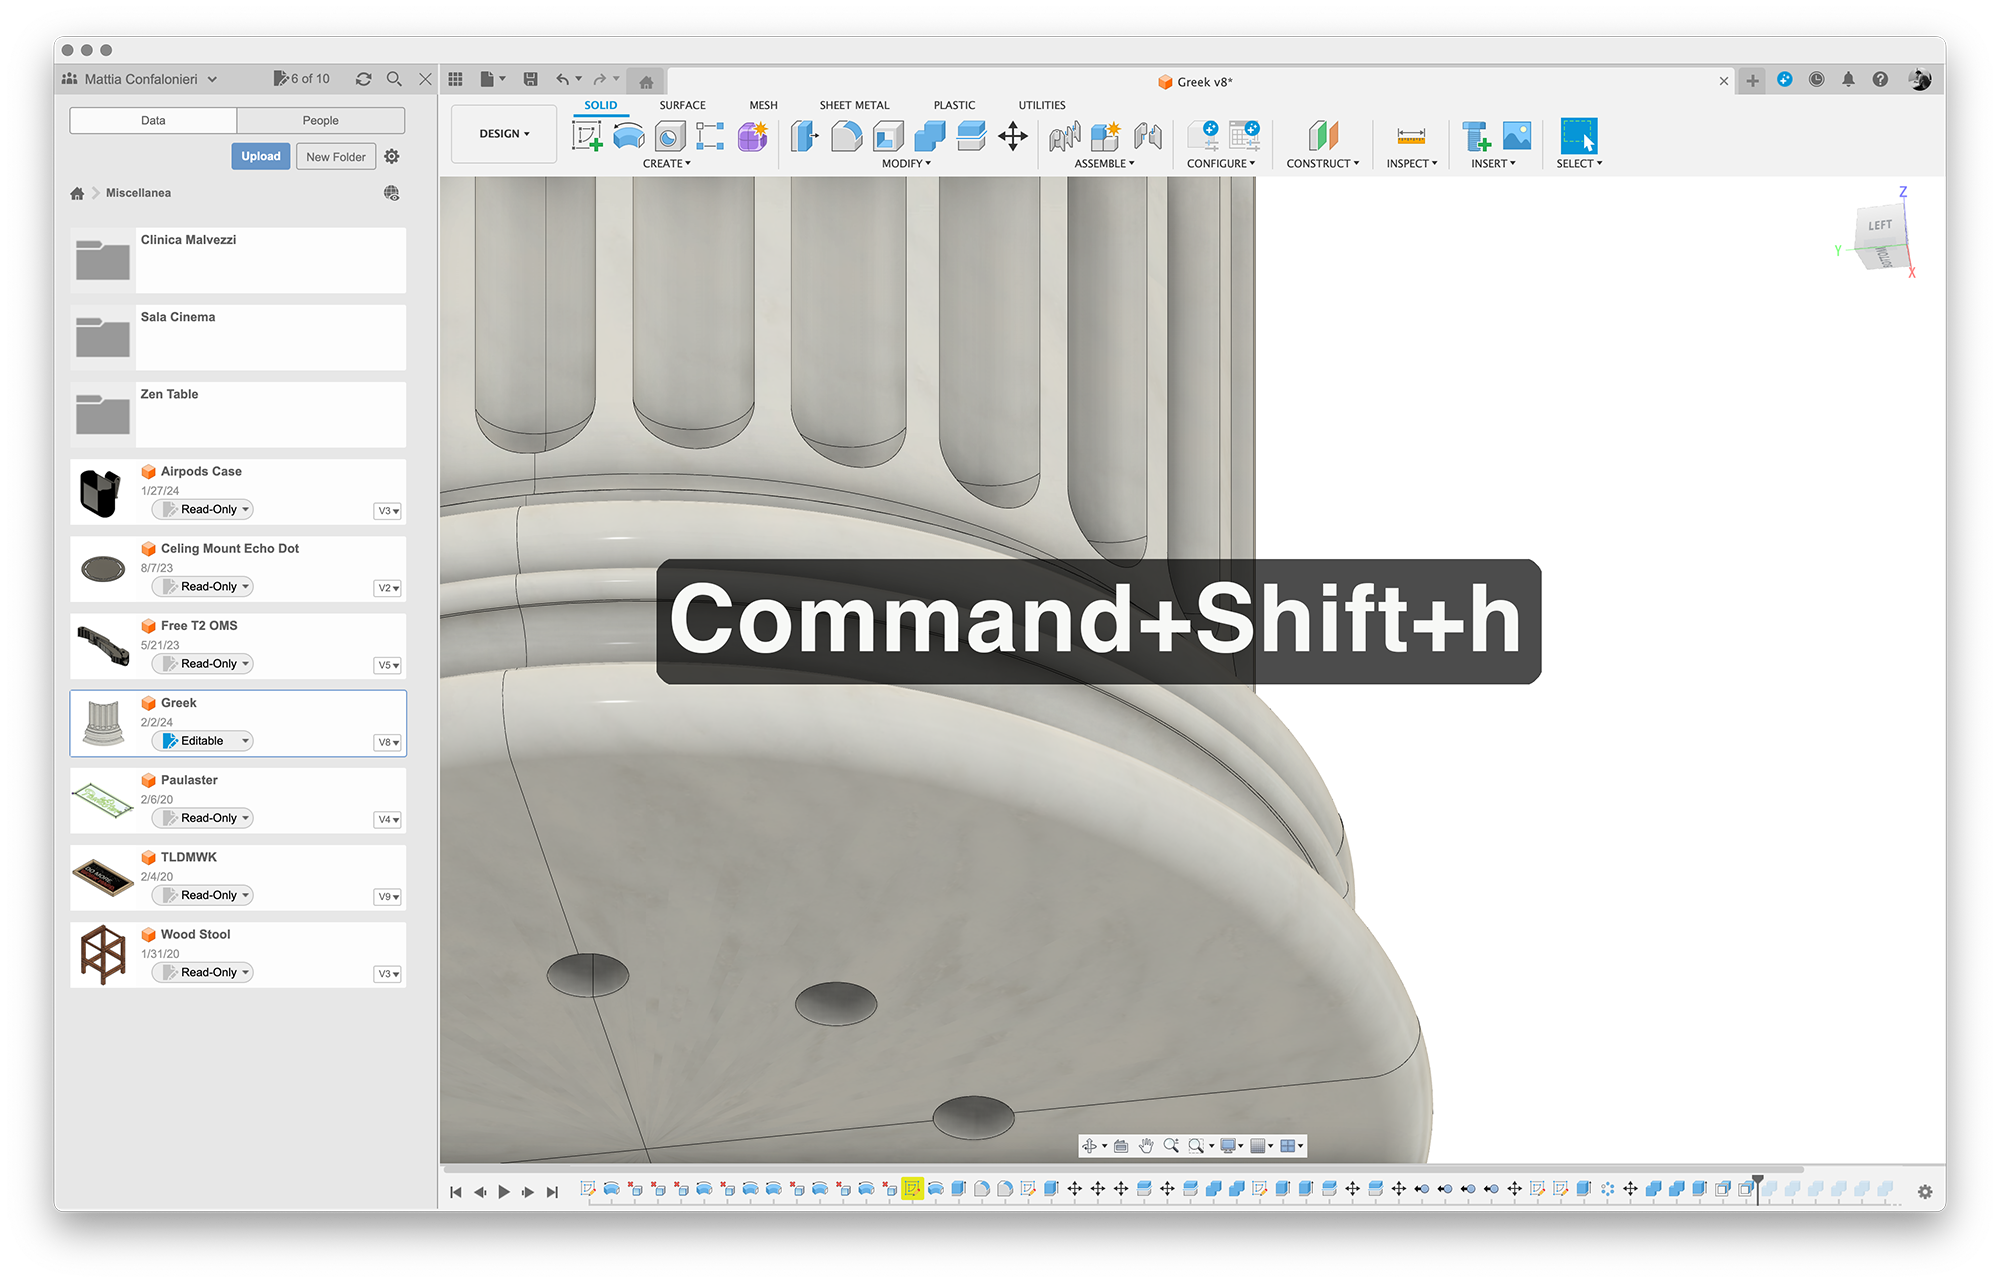Image resolution: width=2000 pixels, height=1283 pixels.
Task: Open the DESIGN workspace dropdown
Action: tap(504, 134)
